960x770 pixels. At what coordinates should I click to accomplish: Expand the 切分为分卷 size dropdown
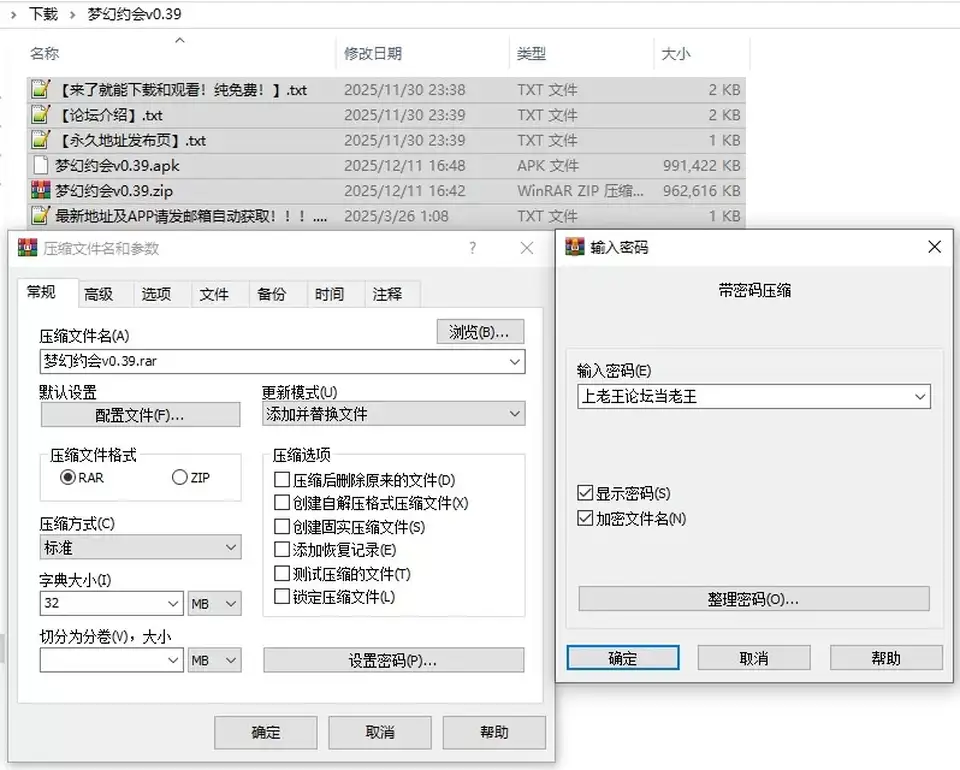[x=173, y=660]
